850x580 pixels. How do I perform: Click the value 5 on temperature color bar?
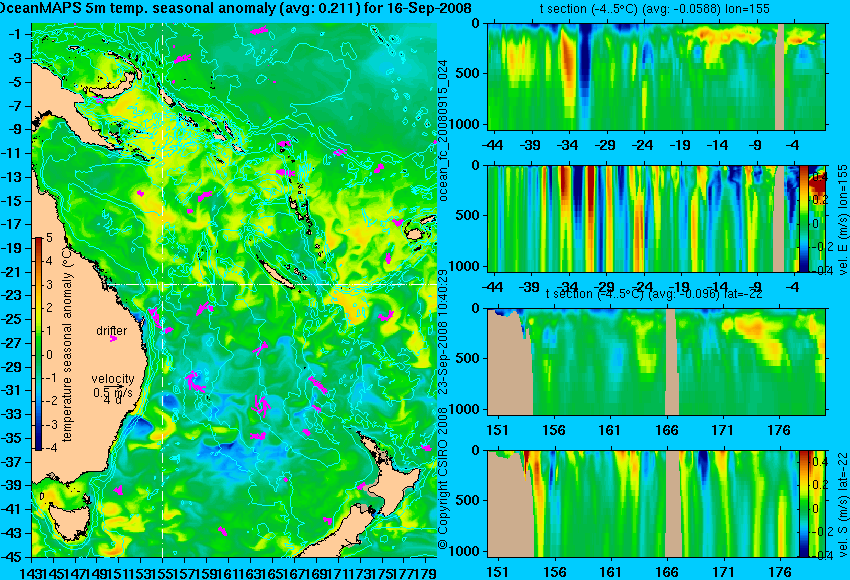point(49,237)
